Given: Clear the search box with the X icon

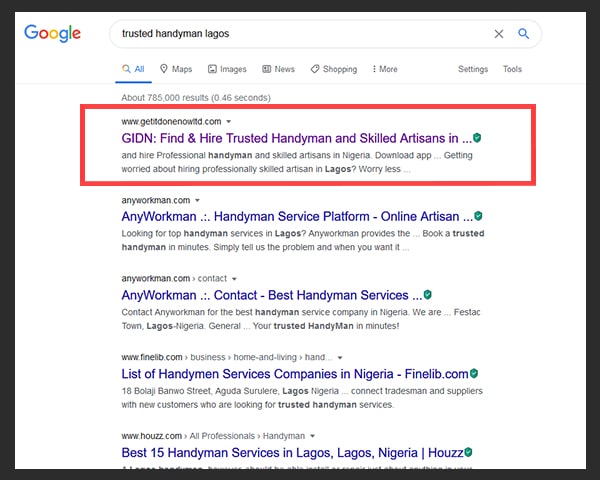Looking at the screenshot, I should (x=499, y=34).
